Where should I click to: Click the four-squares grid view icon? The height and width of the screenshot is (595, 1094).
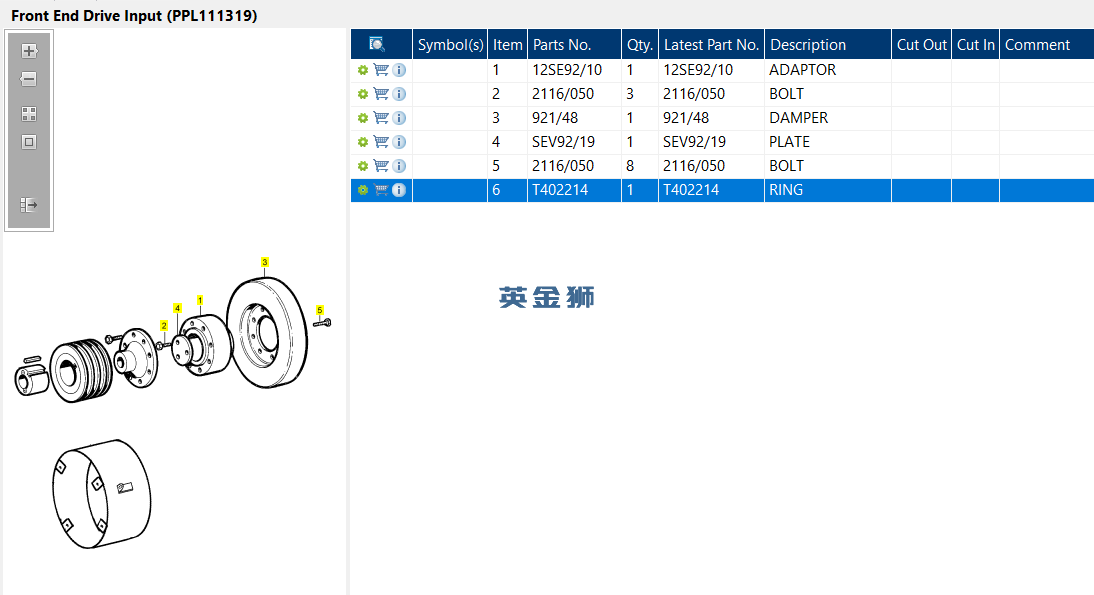pyautogui.click(x=29, y=114)
